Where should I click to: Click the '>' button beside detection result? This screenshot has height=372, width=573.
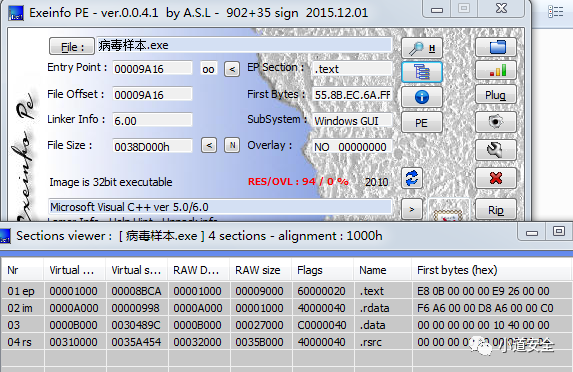412,209
